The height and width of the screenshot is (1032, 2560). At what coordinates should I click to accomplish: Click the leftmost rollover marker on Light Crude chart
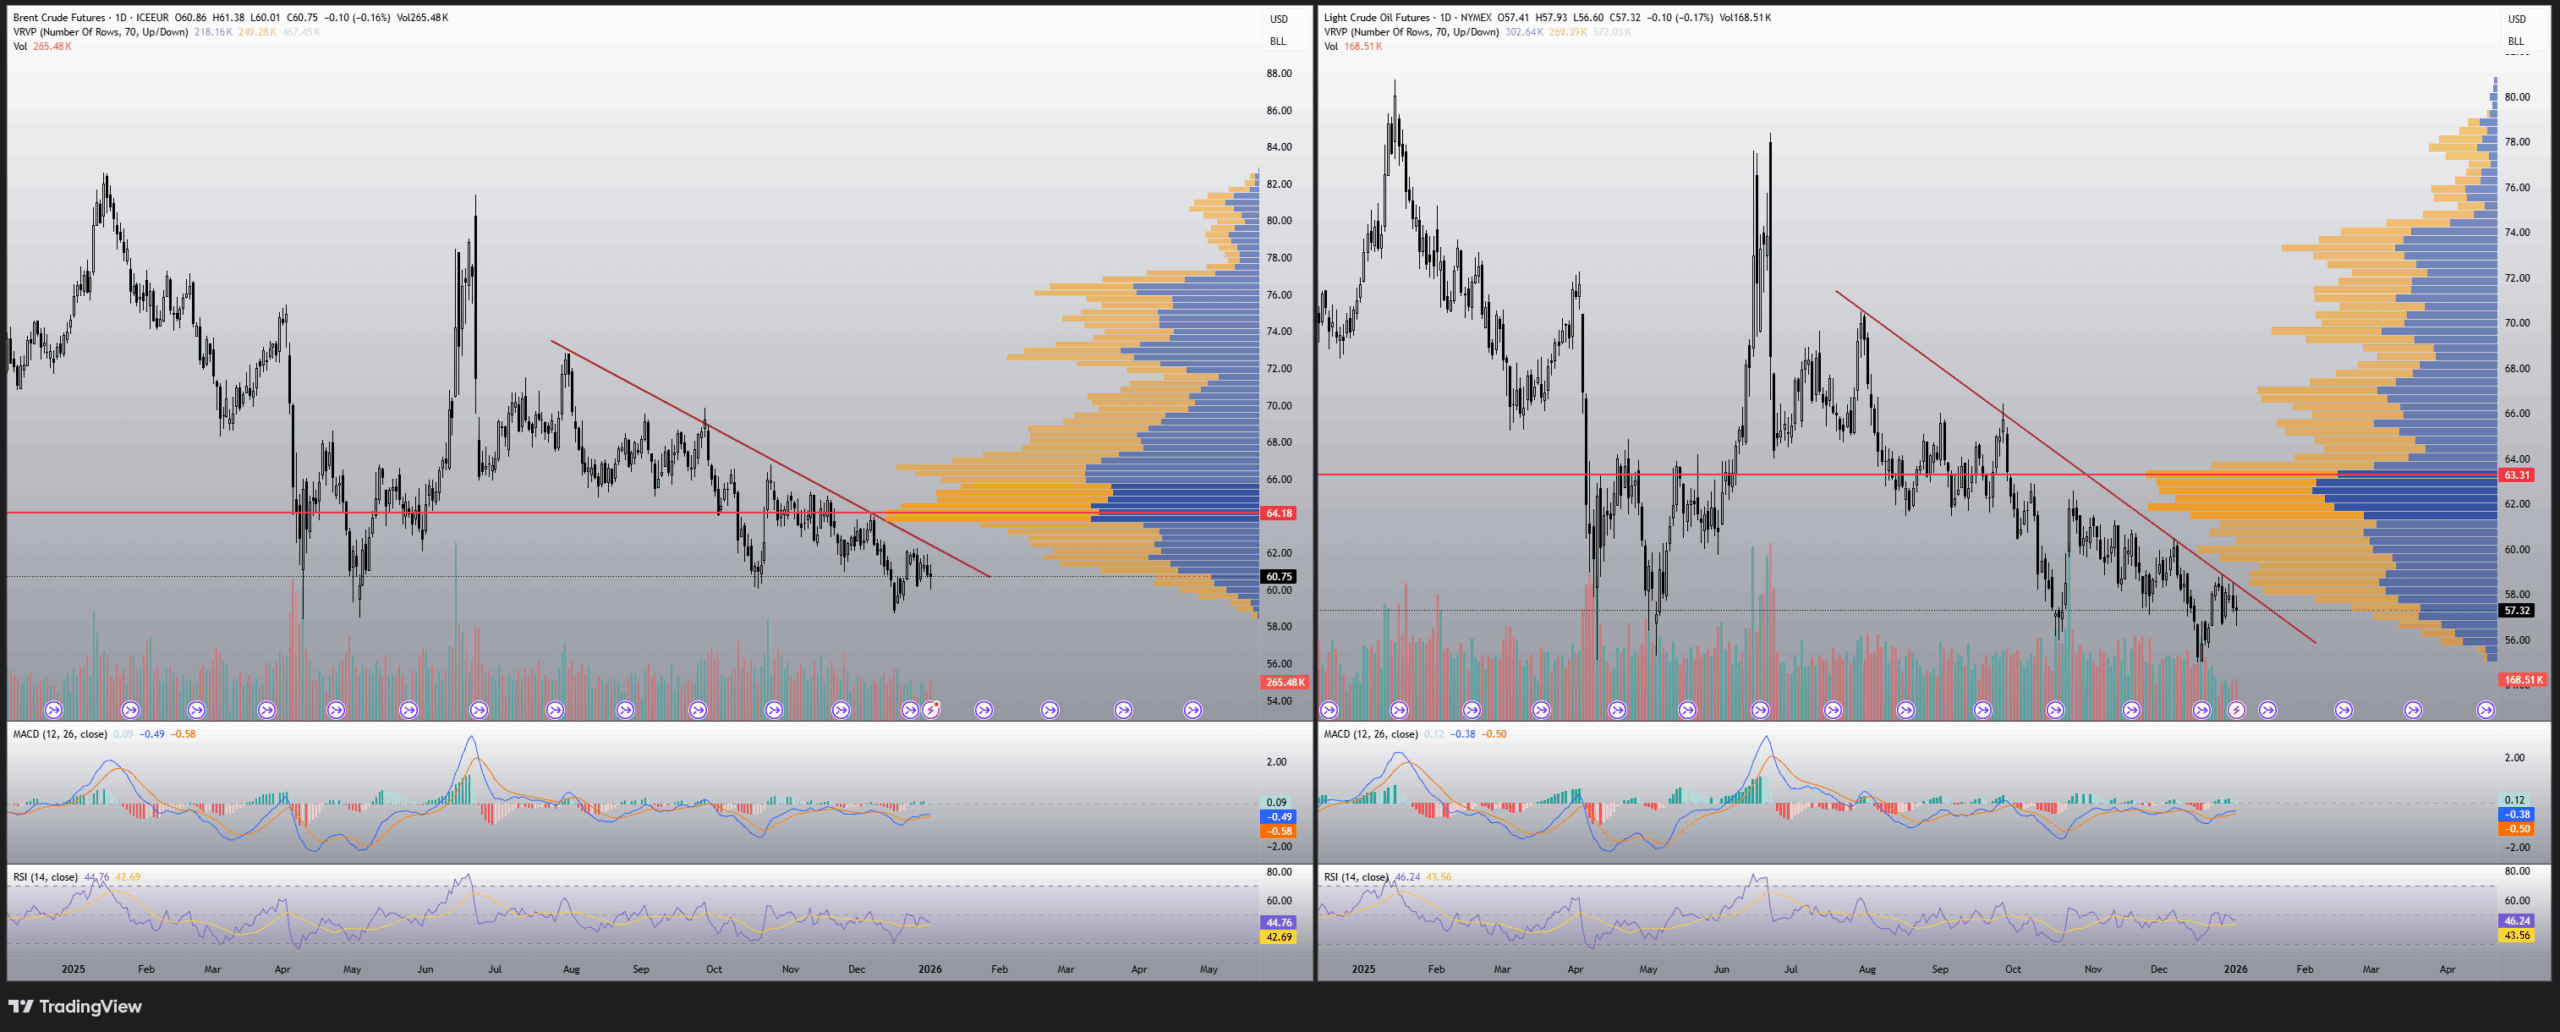tap(1329, 710)
